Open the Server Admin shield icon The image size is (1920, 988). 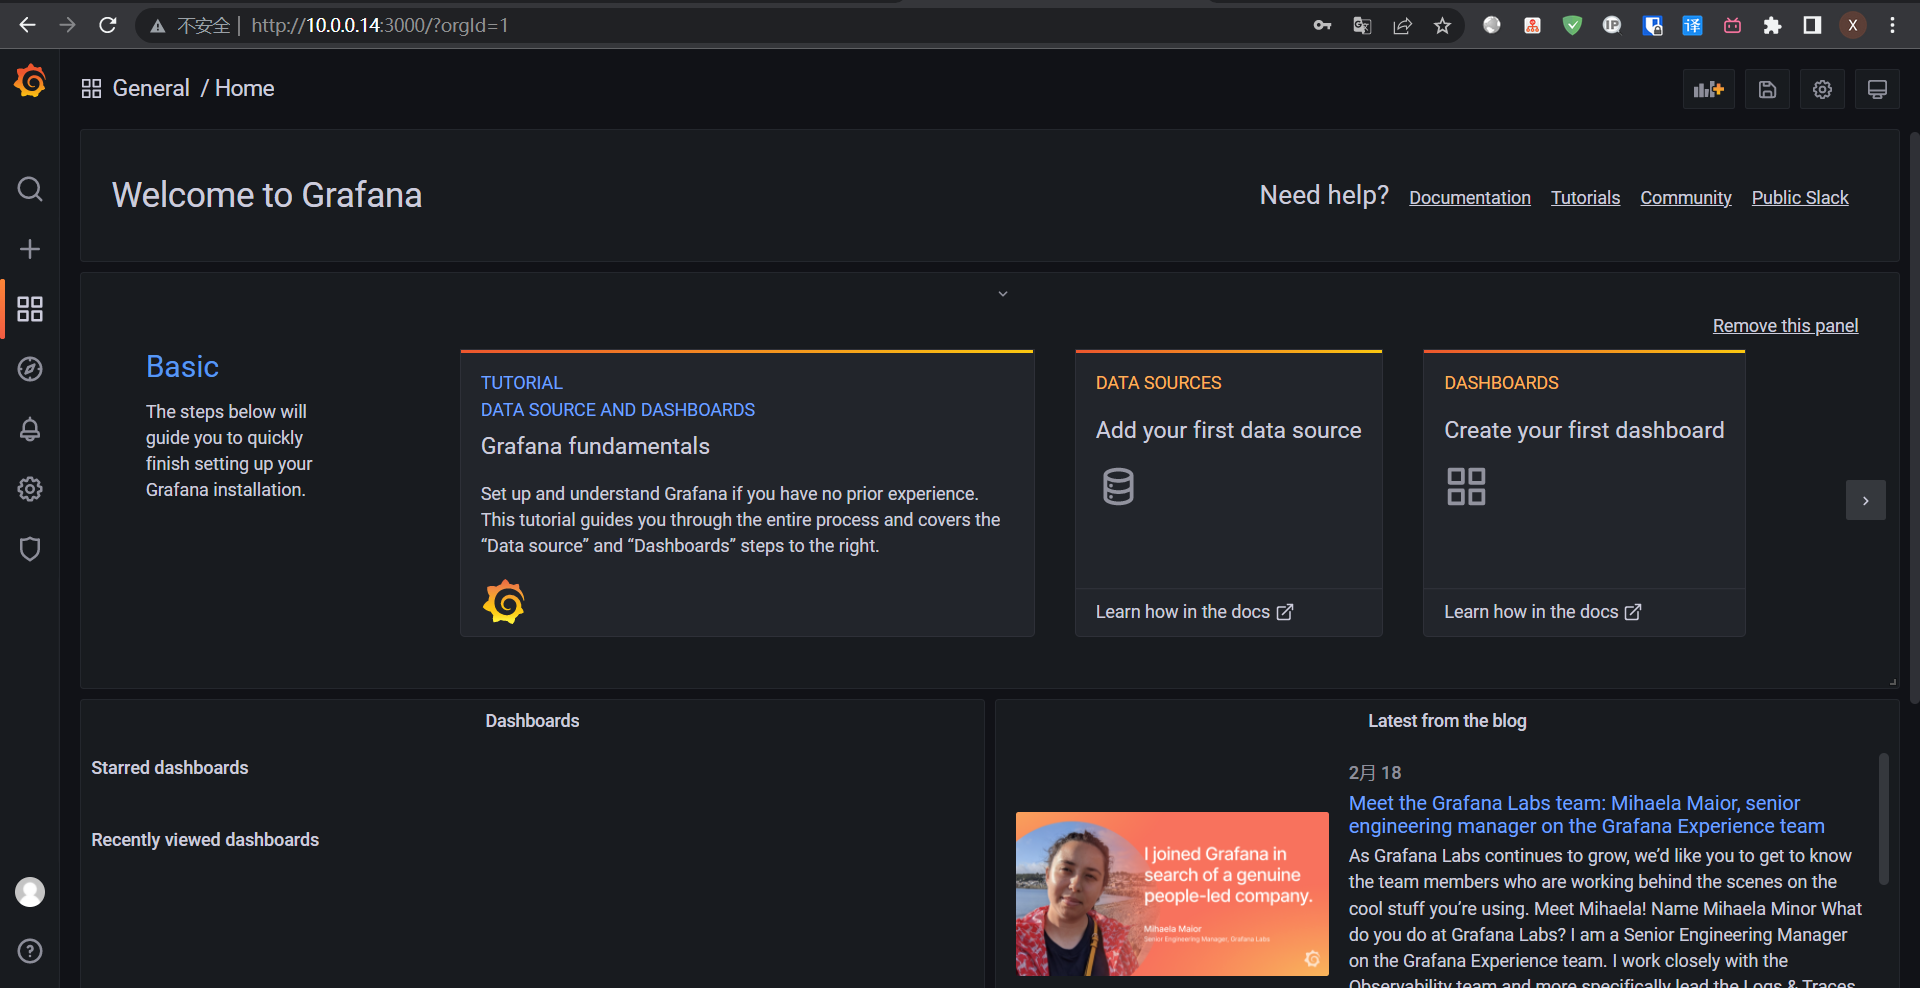(x=30, y=549)
